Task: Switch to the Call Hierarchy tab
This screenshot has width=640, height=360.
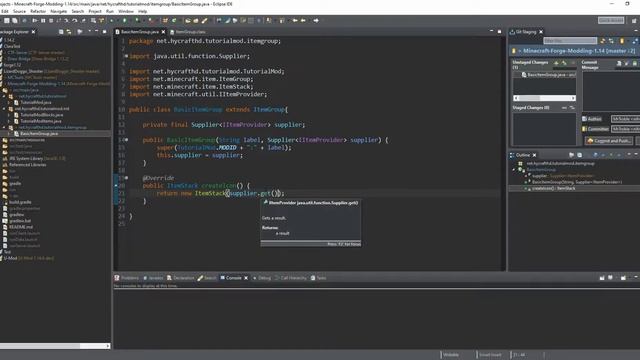Action: 291,278
